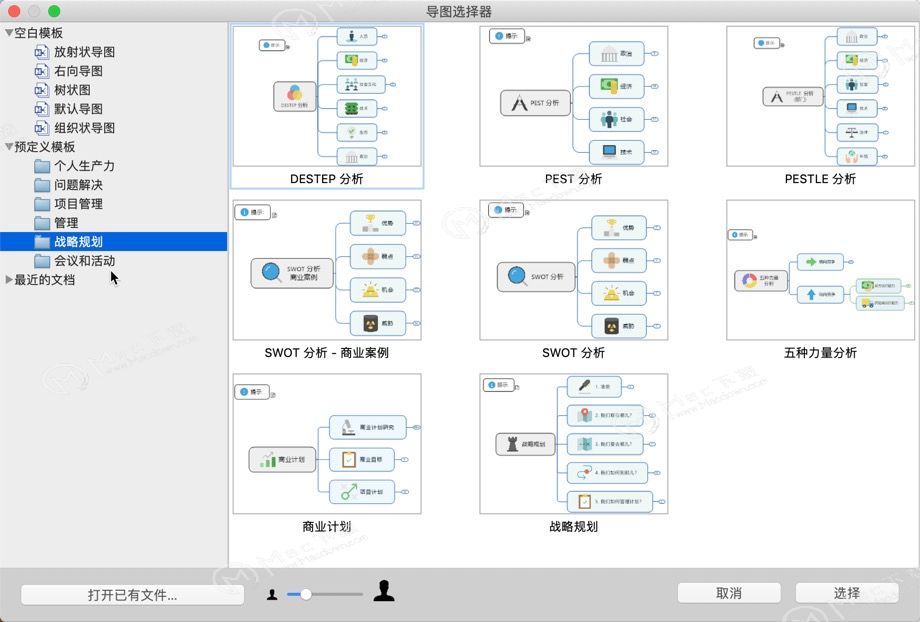This screenshot has height=622, width=920.
Task: Click the 商业计划 caption text
Action: (327, 526)
